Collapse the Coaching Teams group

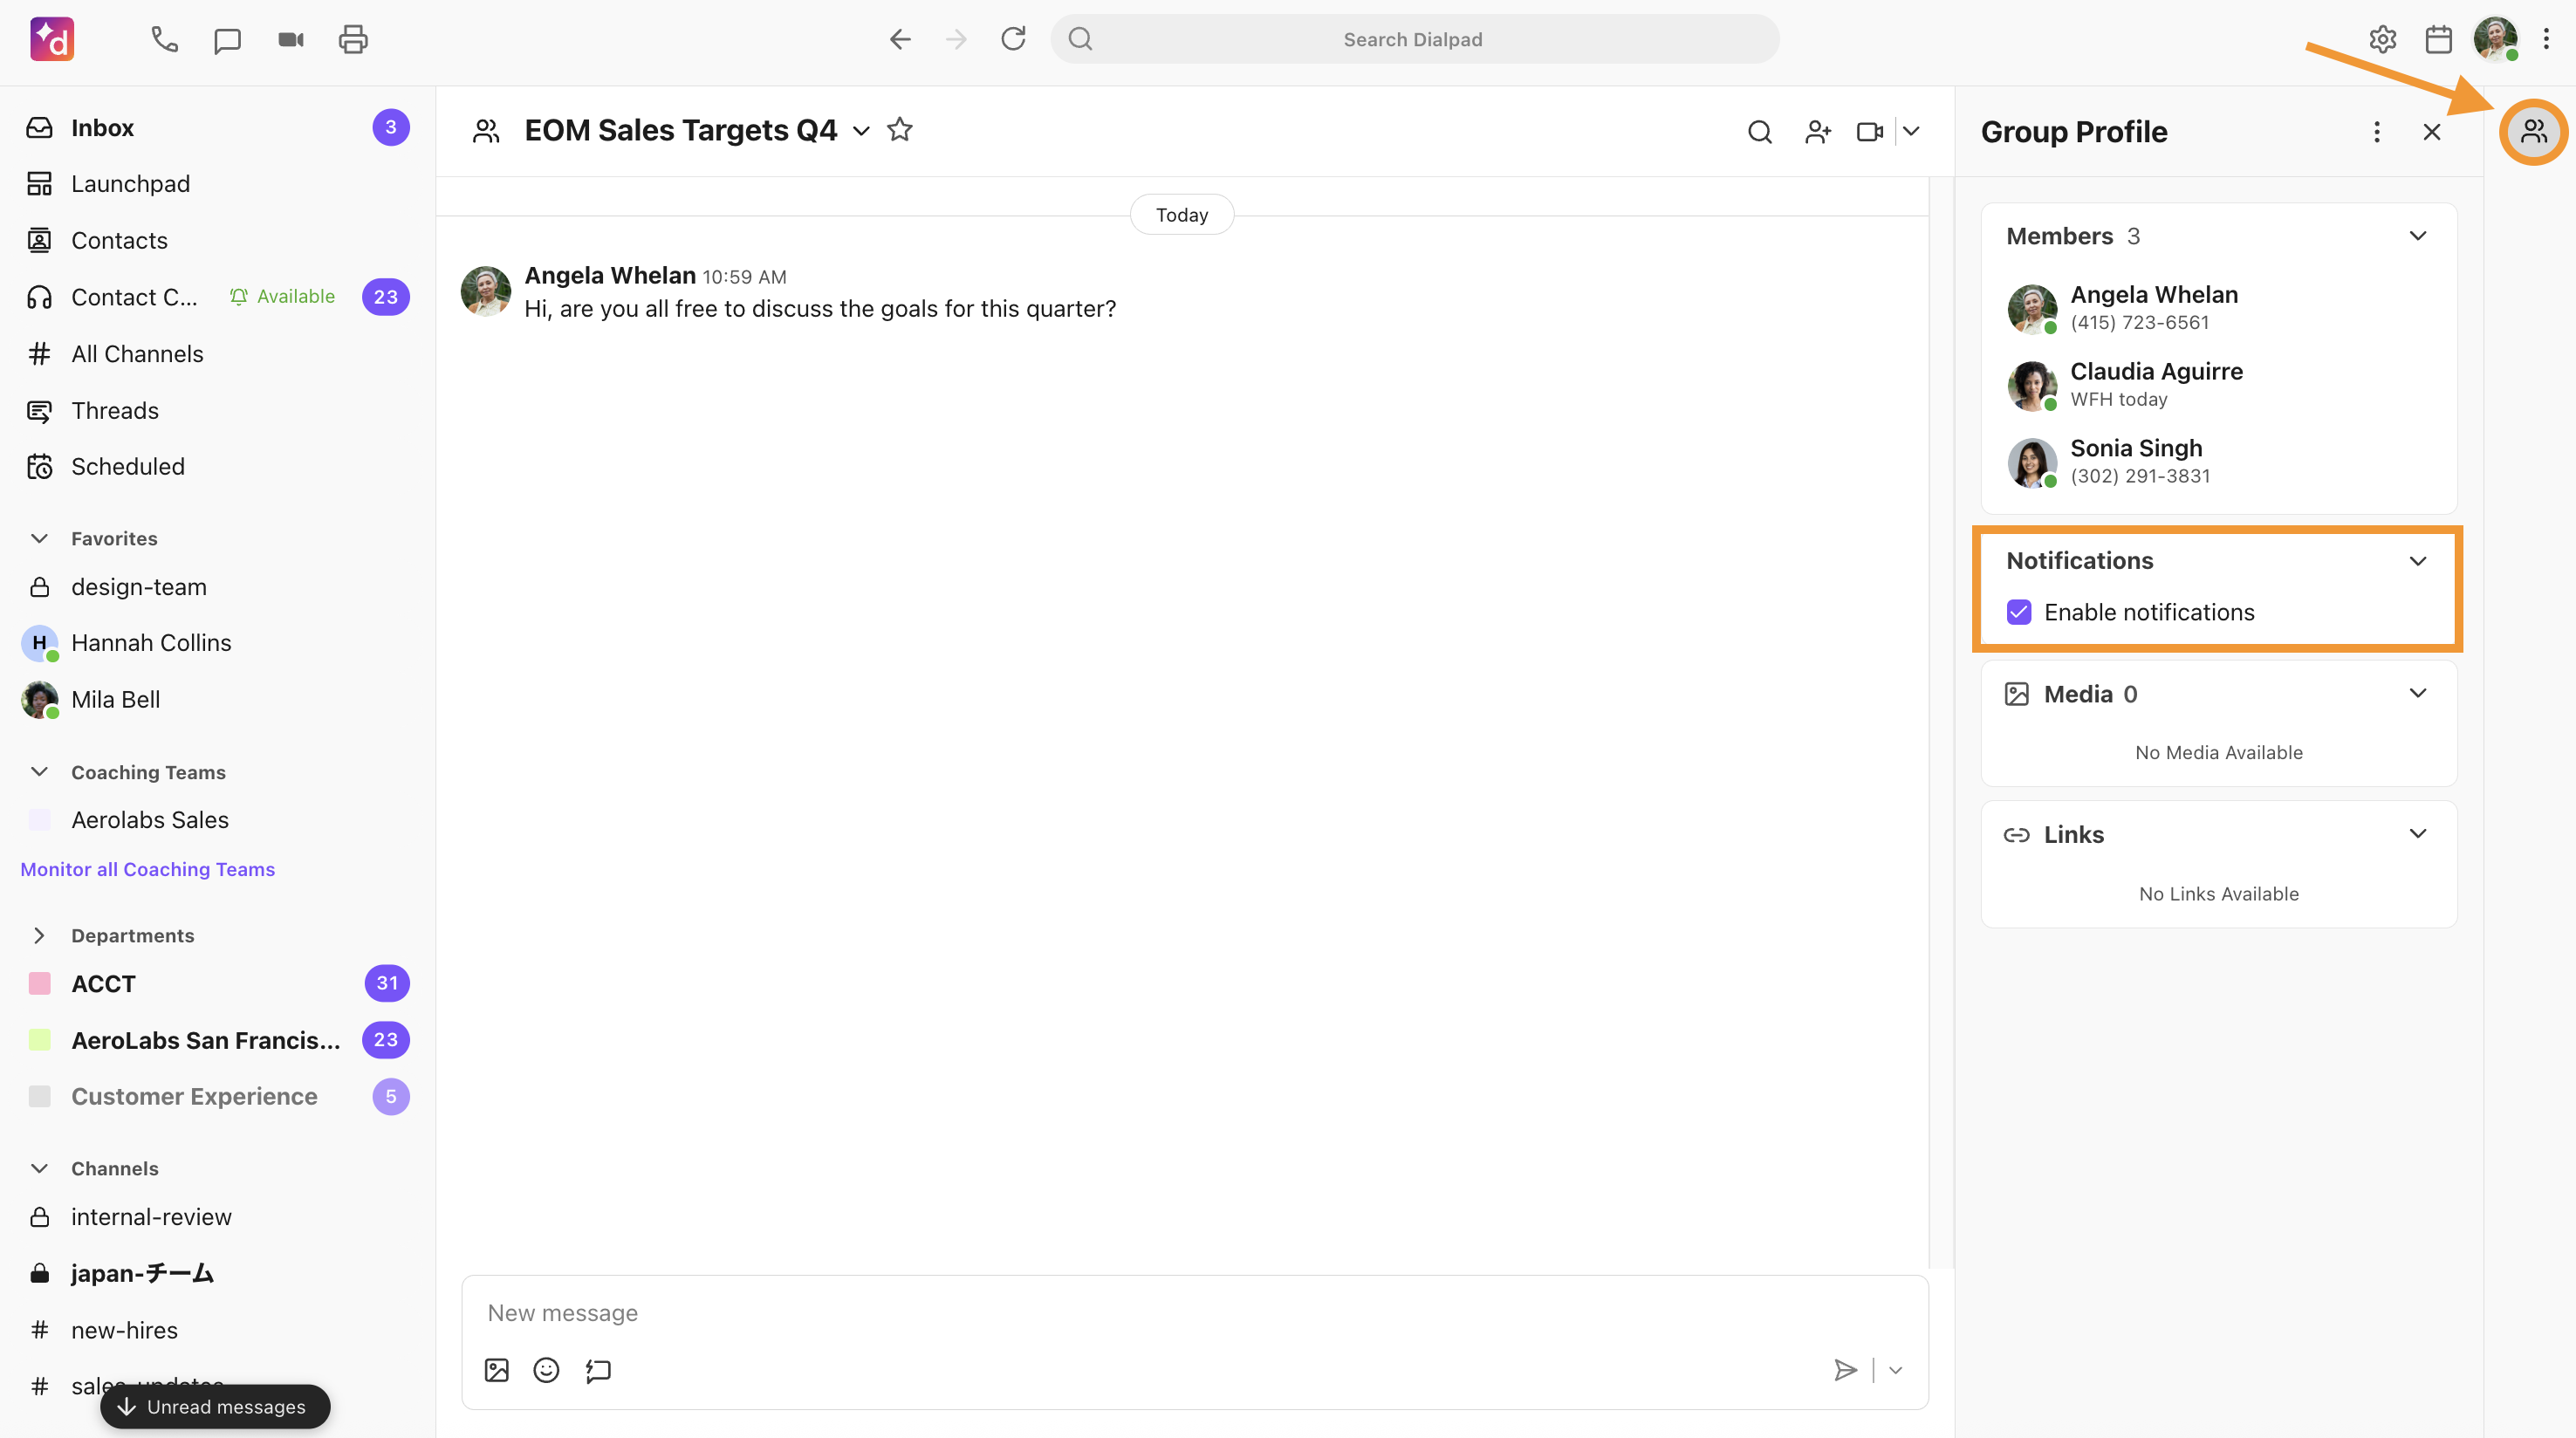click(x=39, y=772)
